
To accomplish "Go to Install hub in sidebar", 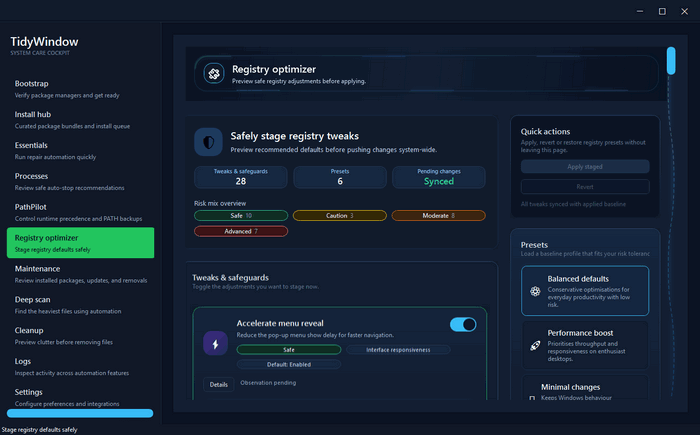I will click(x=80, y=120).
